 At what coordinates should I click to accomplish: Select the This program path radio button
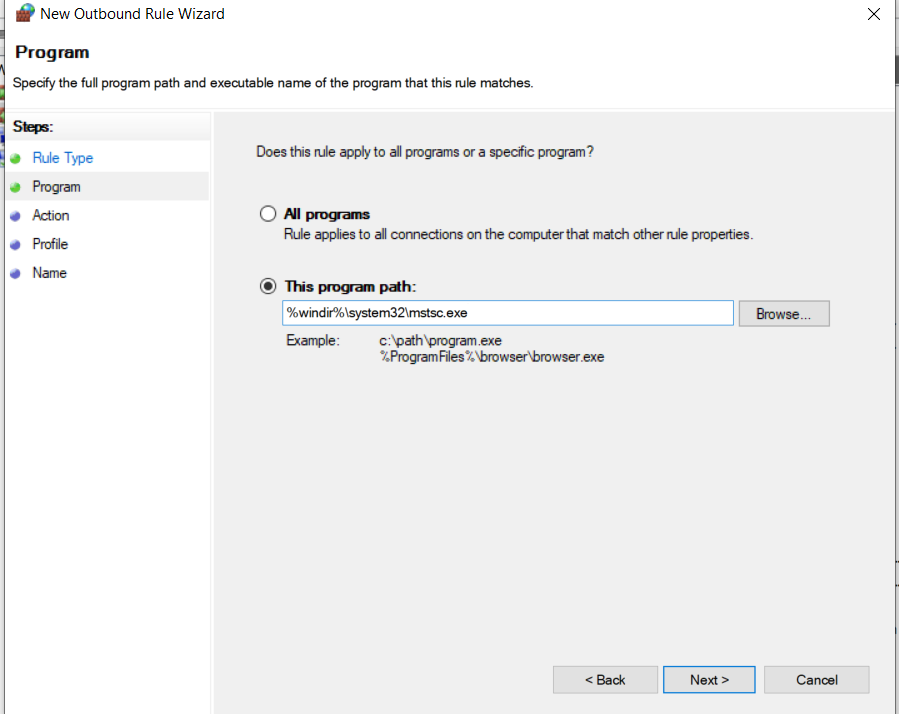click(267, 286)
